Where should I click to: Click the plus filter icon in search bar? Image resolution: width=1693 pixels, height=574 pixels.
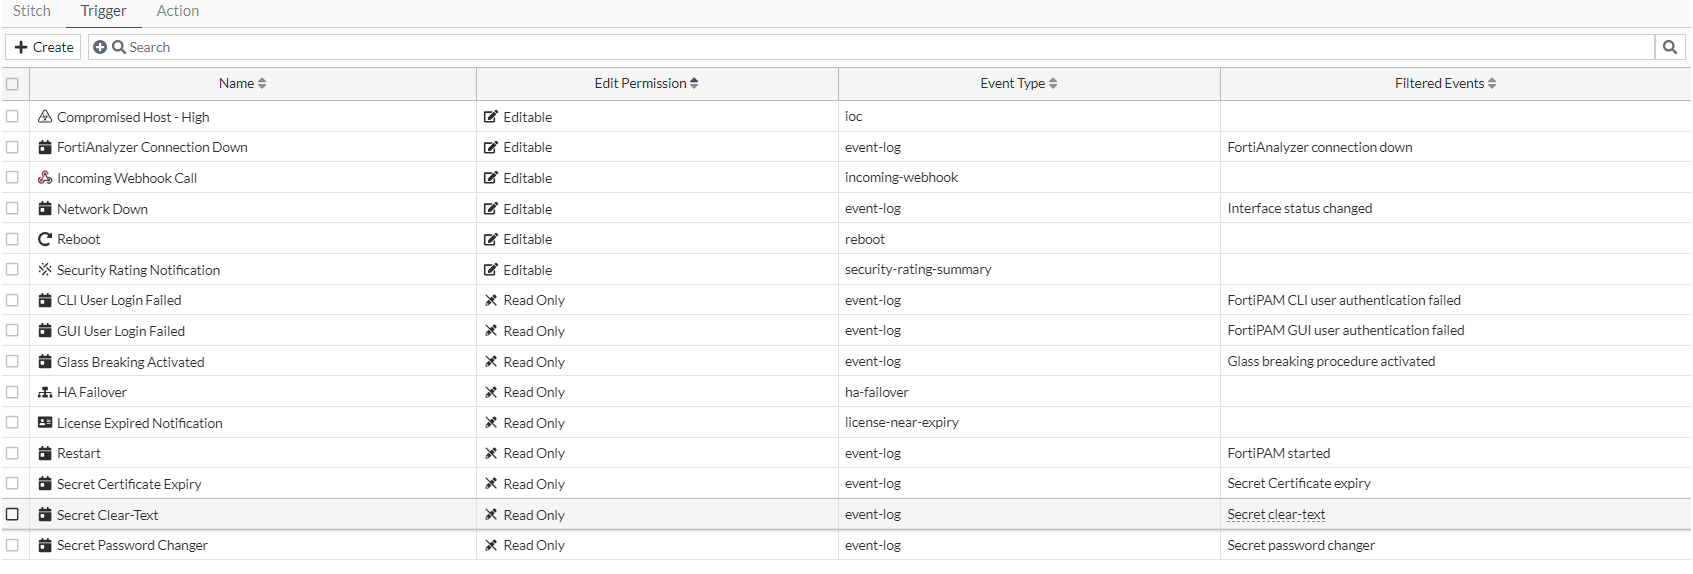pyautogui.click(x=100, y=47)
